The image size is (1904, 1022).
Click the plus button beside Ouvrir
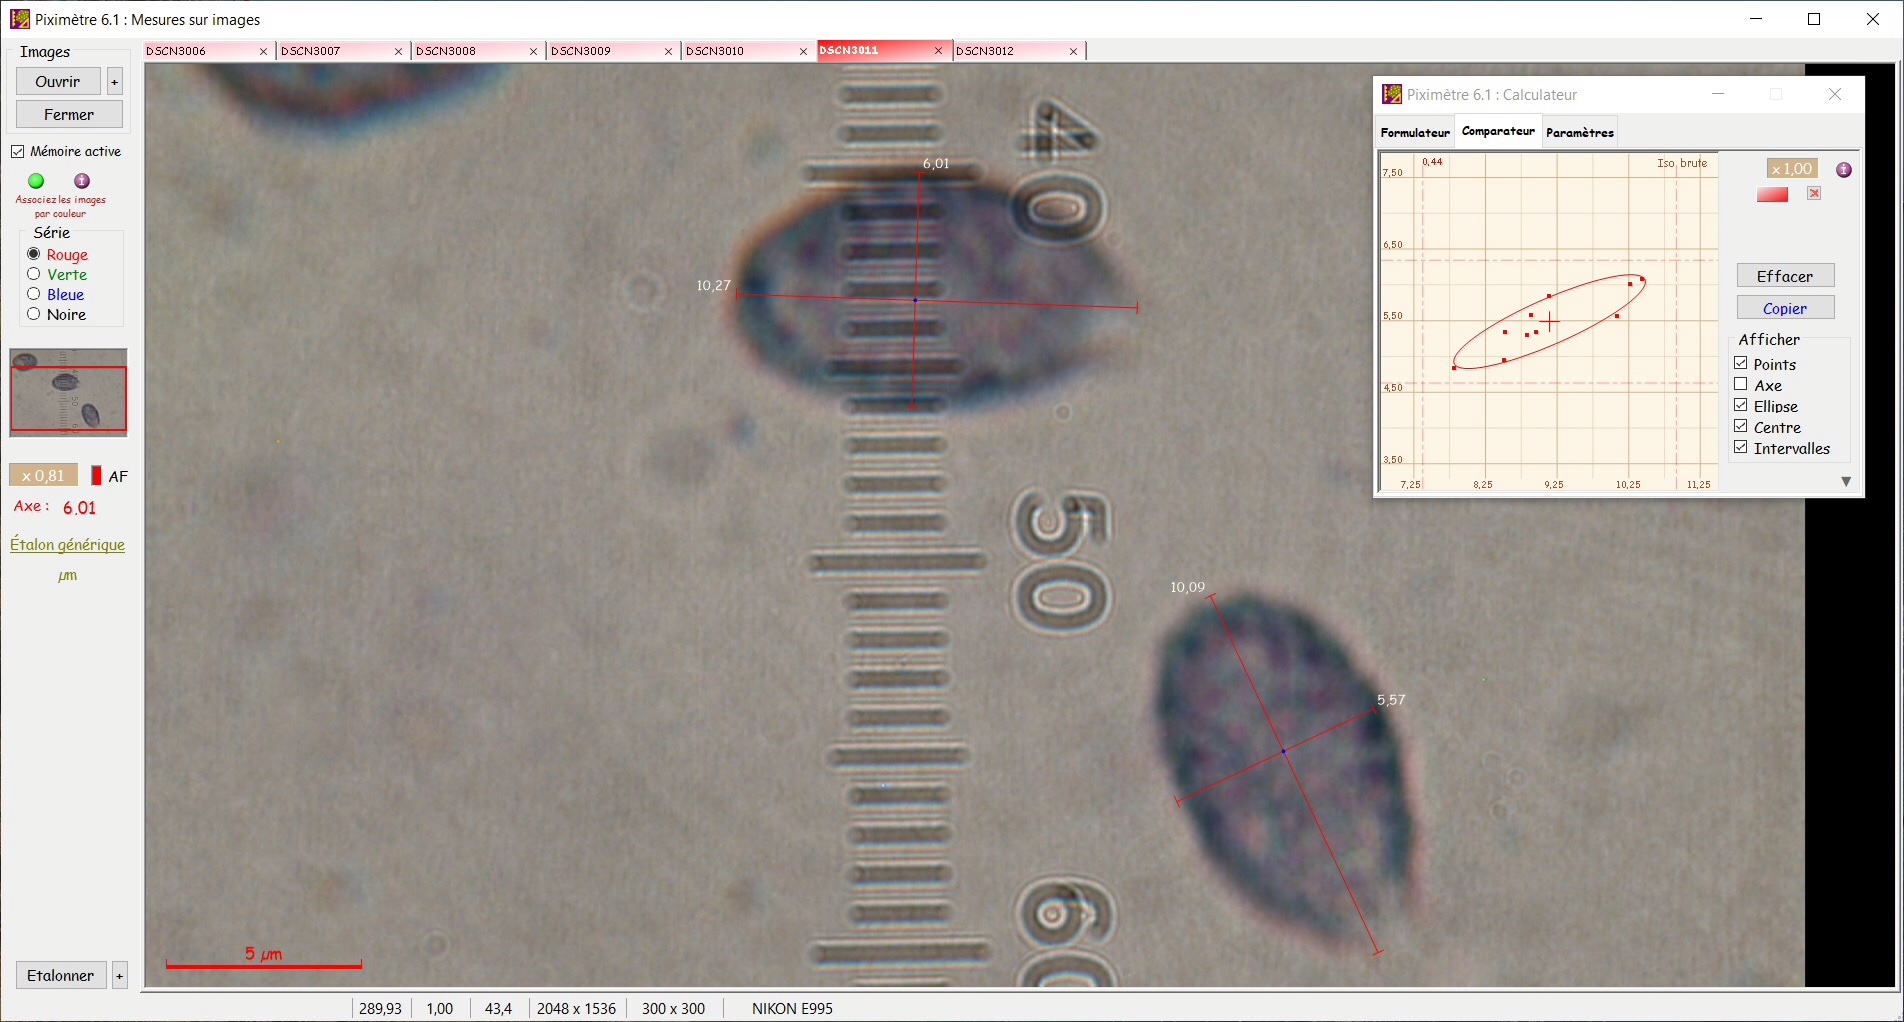(x=115, y=82)
